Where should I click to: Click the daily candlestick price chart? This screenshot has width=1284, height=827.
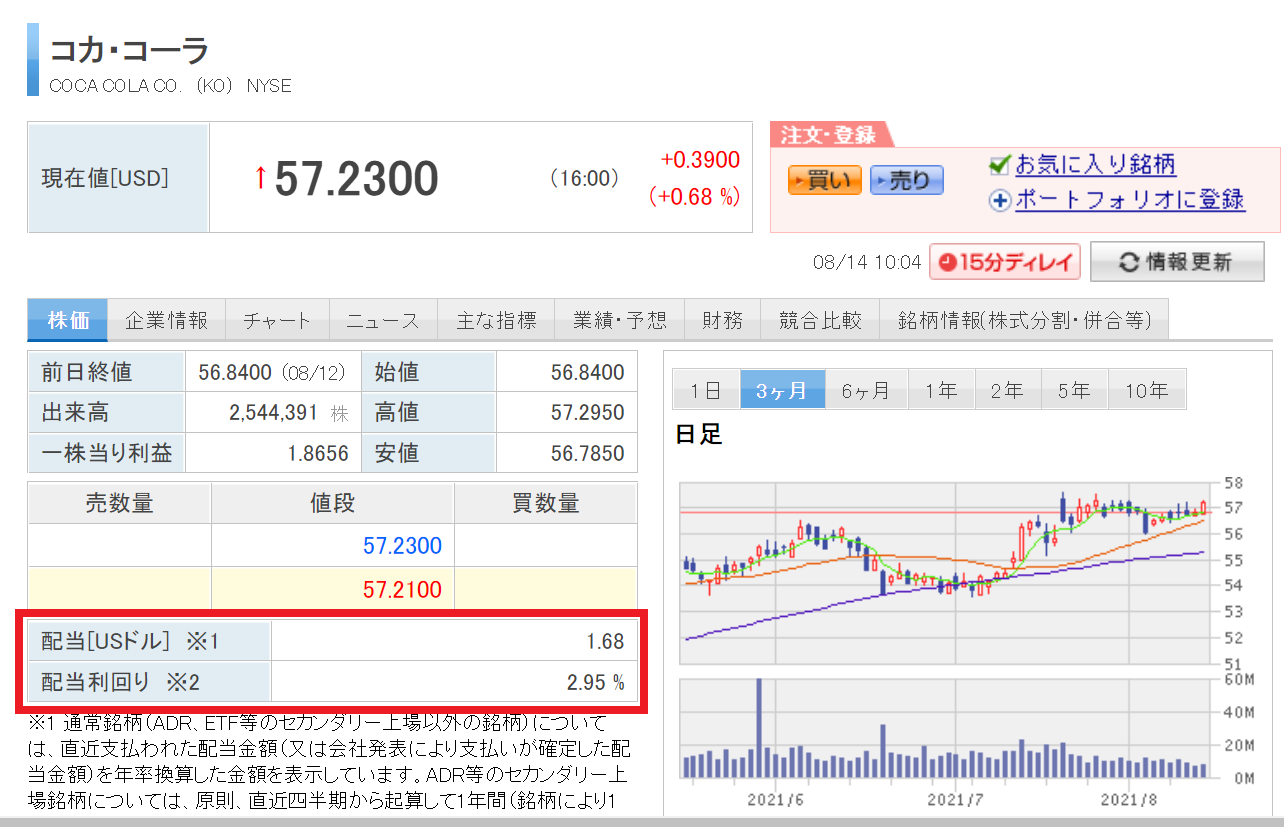coord(945,574)
